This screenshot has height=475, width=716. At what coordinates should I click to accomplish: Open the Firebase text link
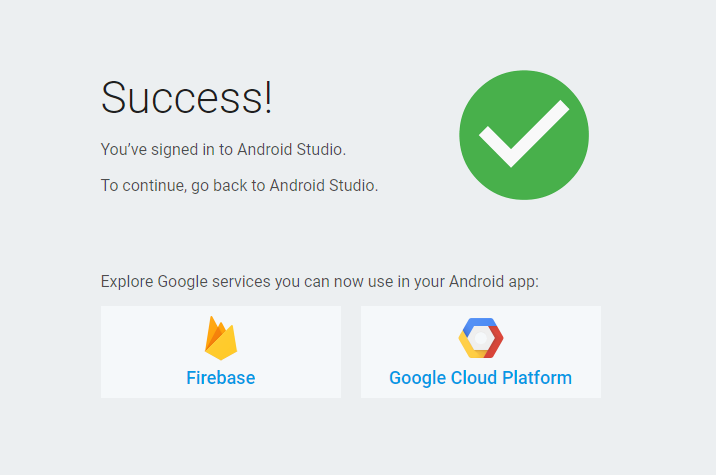pyautogui.click(x=220, y=378)
